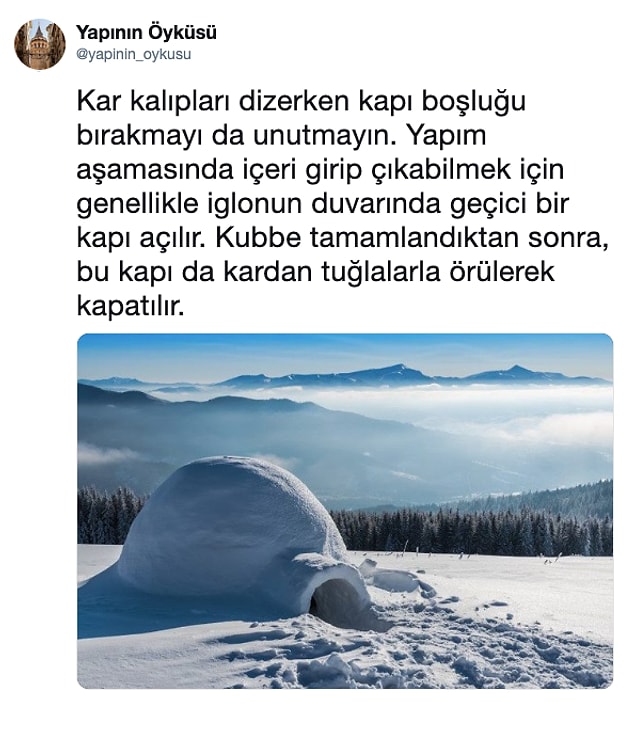635x731 pixels.
Task: Click the word 'tuğlalarla' in the tweet
Action: [x=381, y=272]
